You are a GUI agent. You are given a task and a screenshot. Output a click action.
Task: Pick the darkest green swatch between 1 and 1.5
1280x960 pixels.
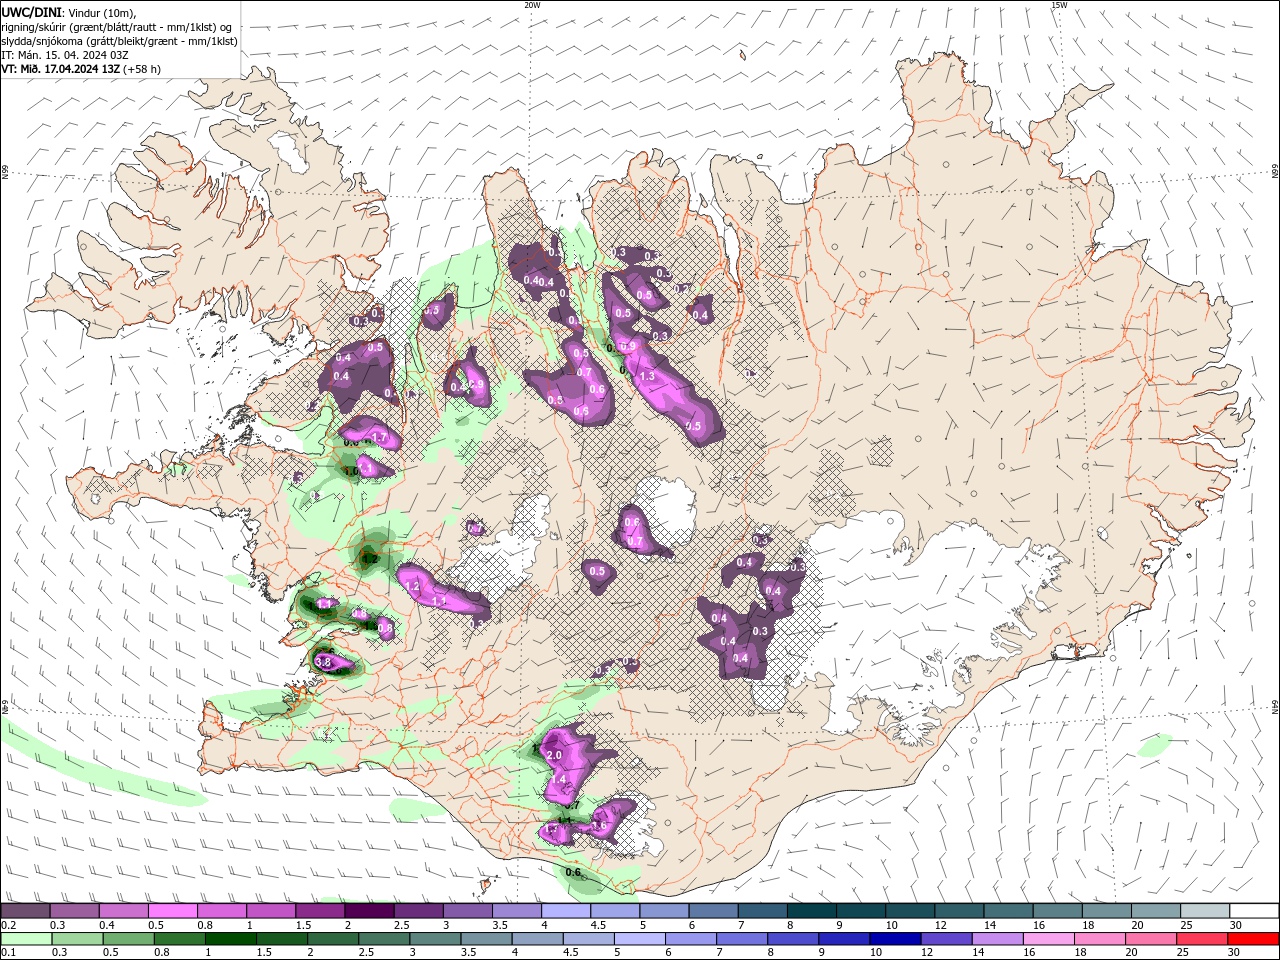(x=230, y=939)
